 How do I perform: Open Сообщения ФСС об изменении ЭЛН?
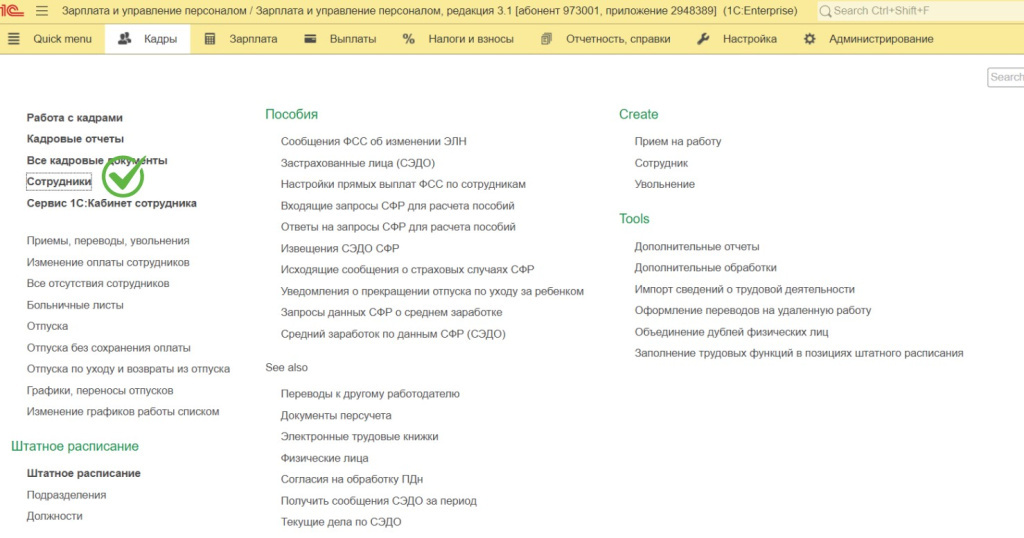[374, 141]
